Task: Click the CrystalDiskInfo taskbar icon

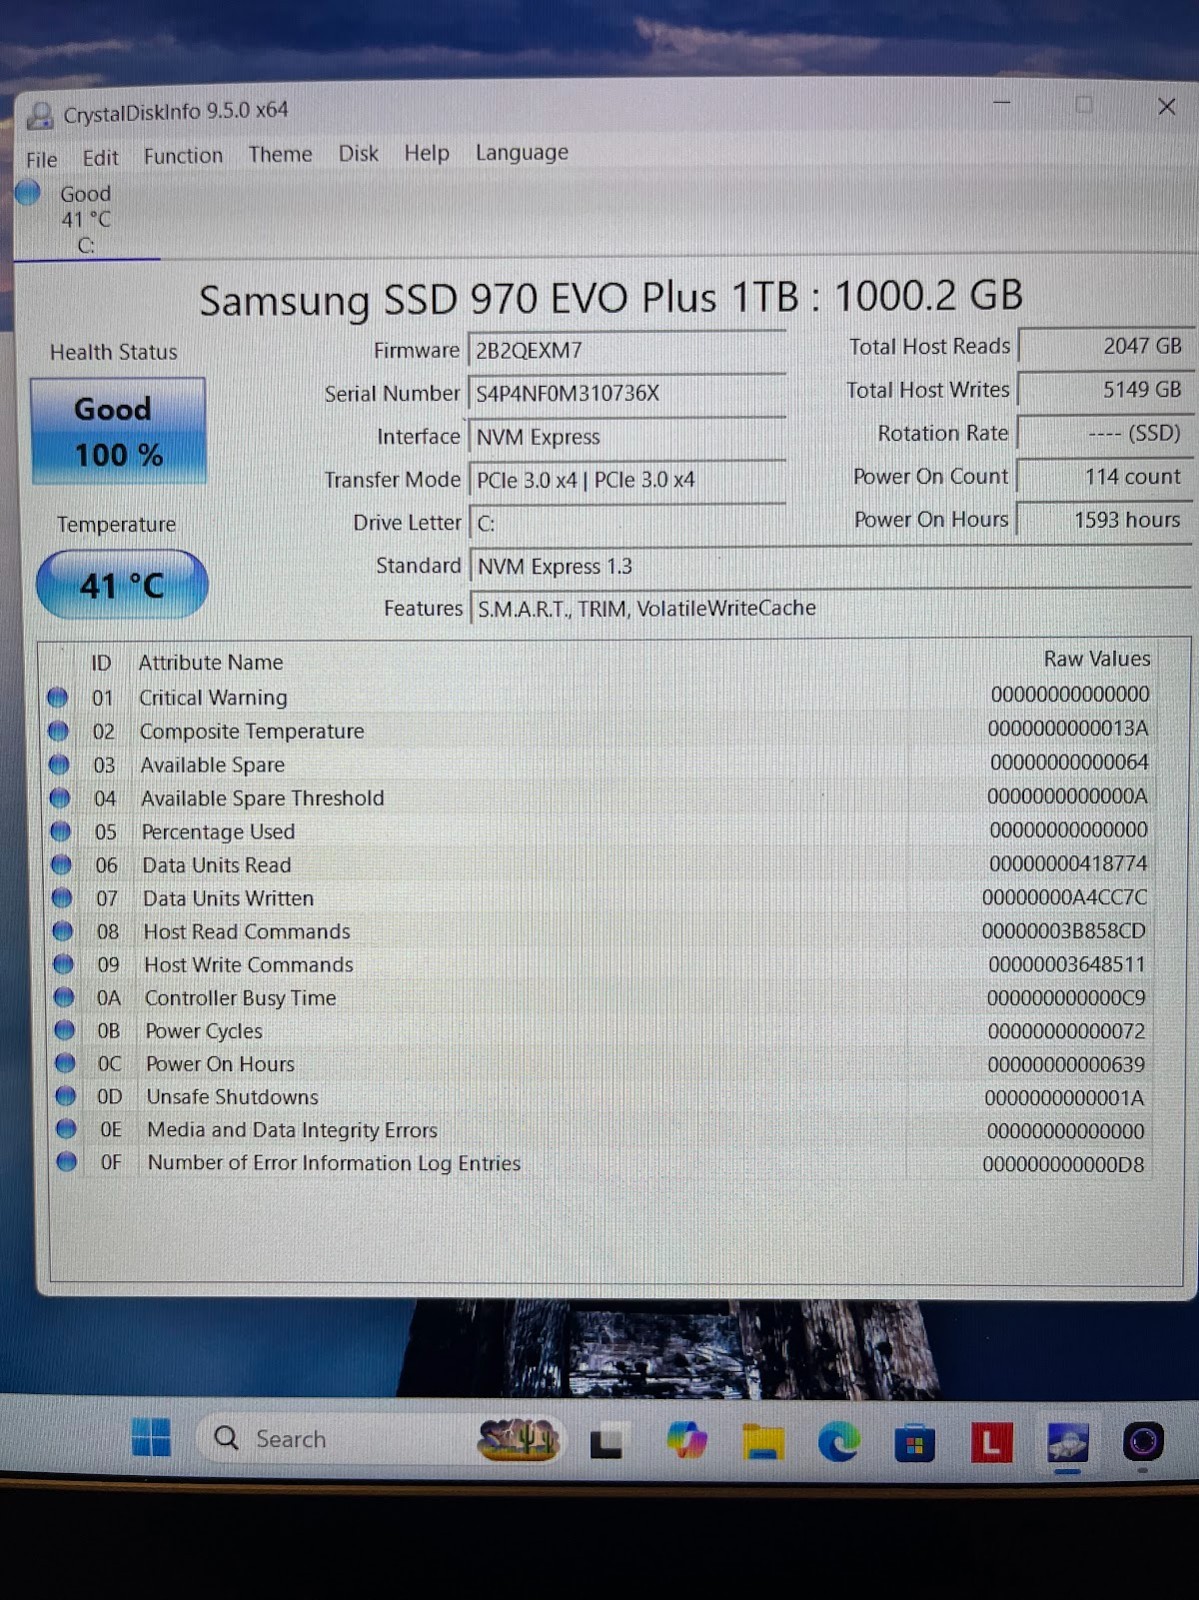Action: point(1067,1443)
